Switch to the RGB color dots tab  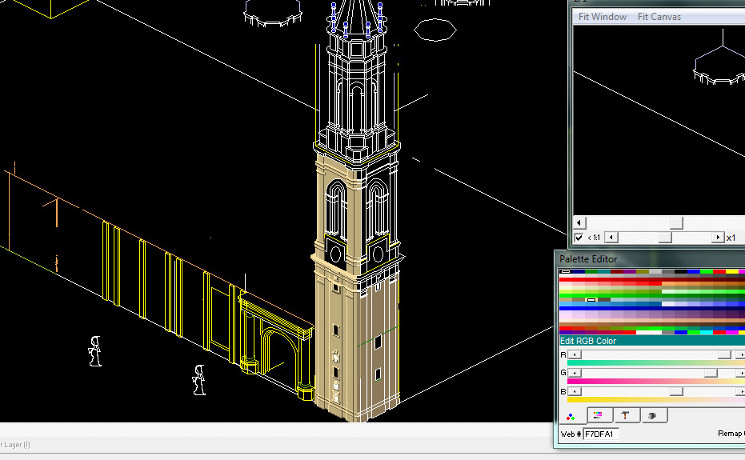click(570, 417)
